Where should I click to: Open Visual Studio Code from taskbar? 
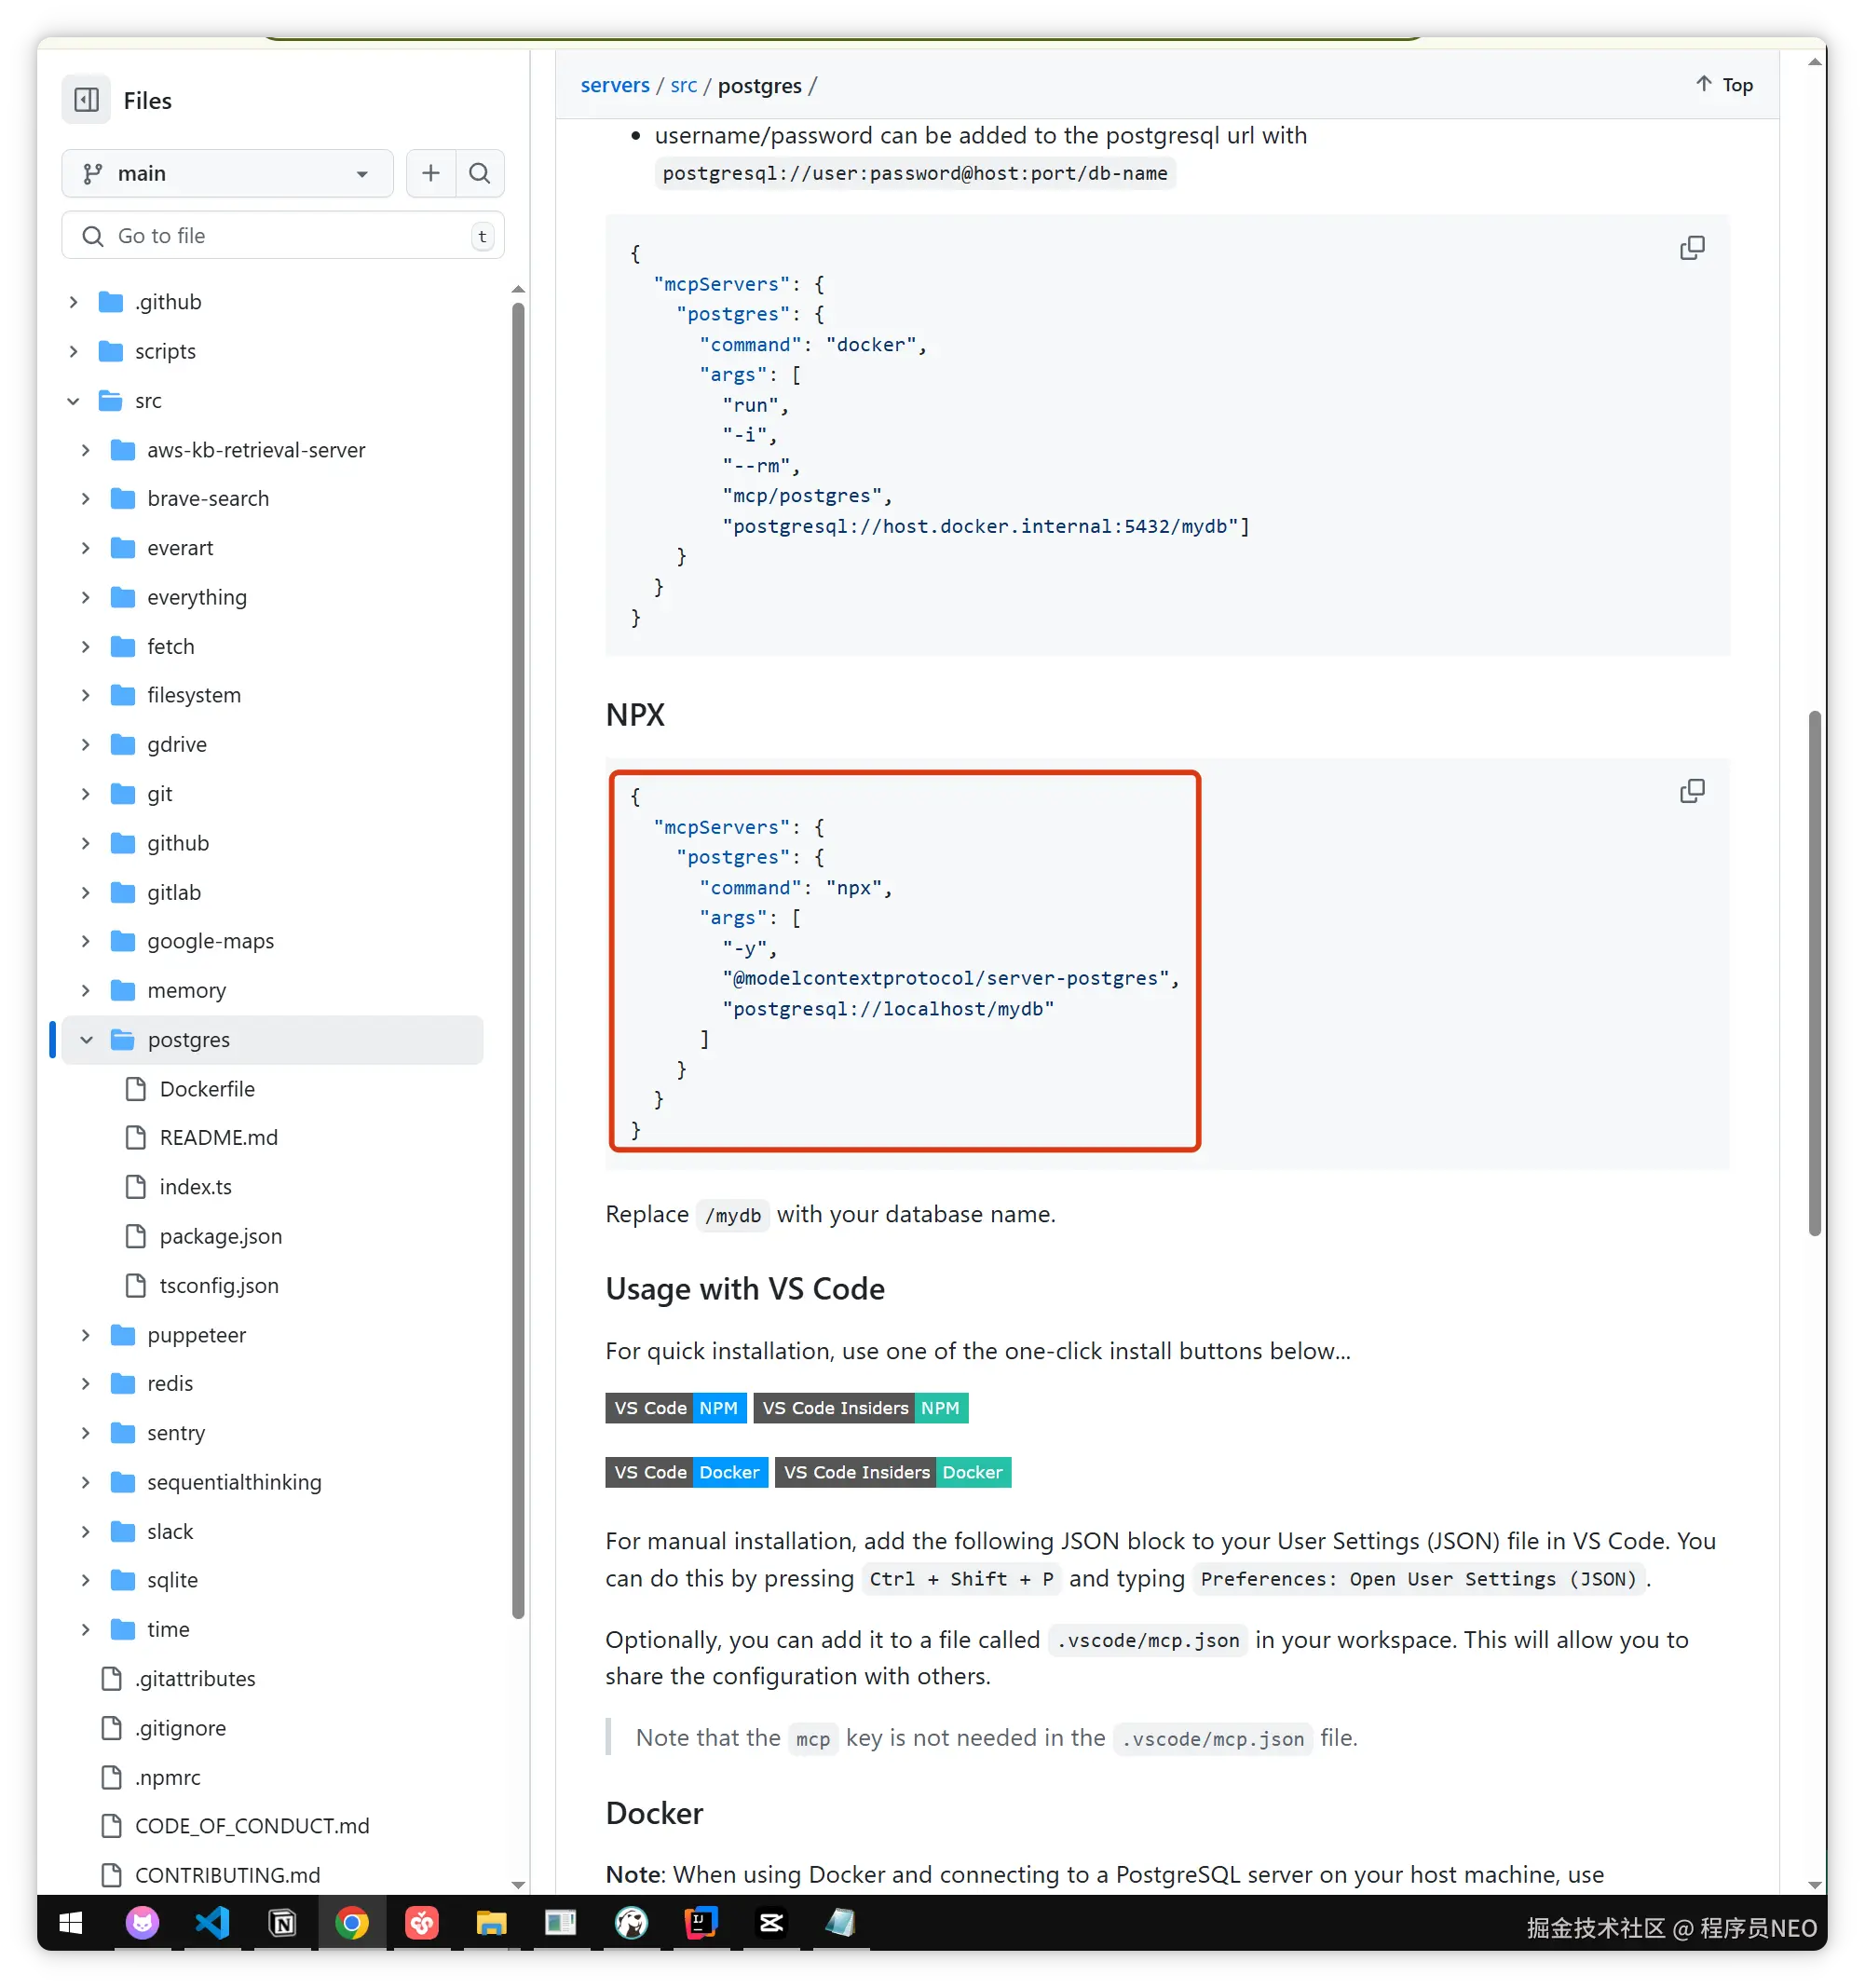pos(212,1922)
